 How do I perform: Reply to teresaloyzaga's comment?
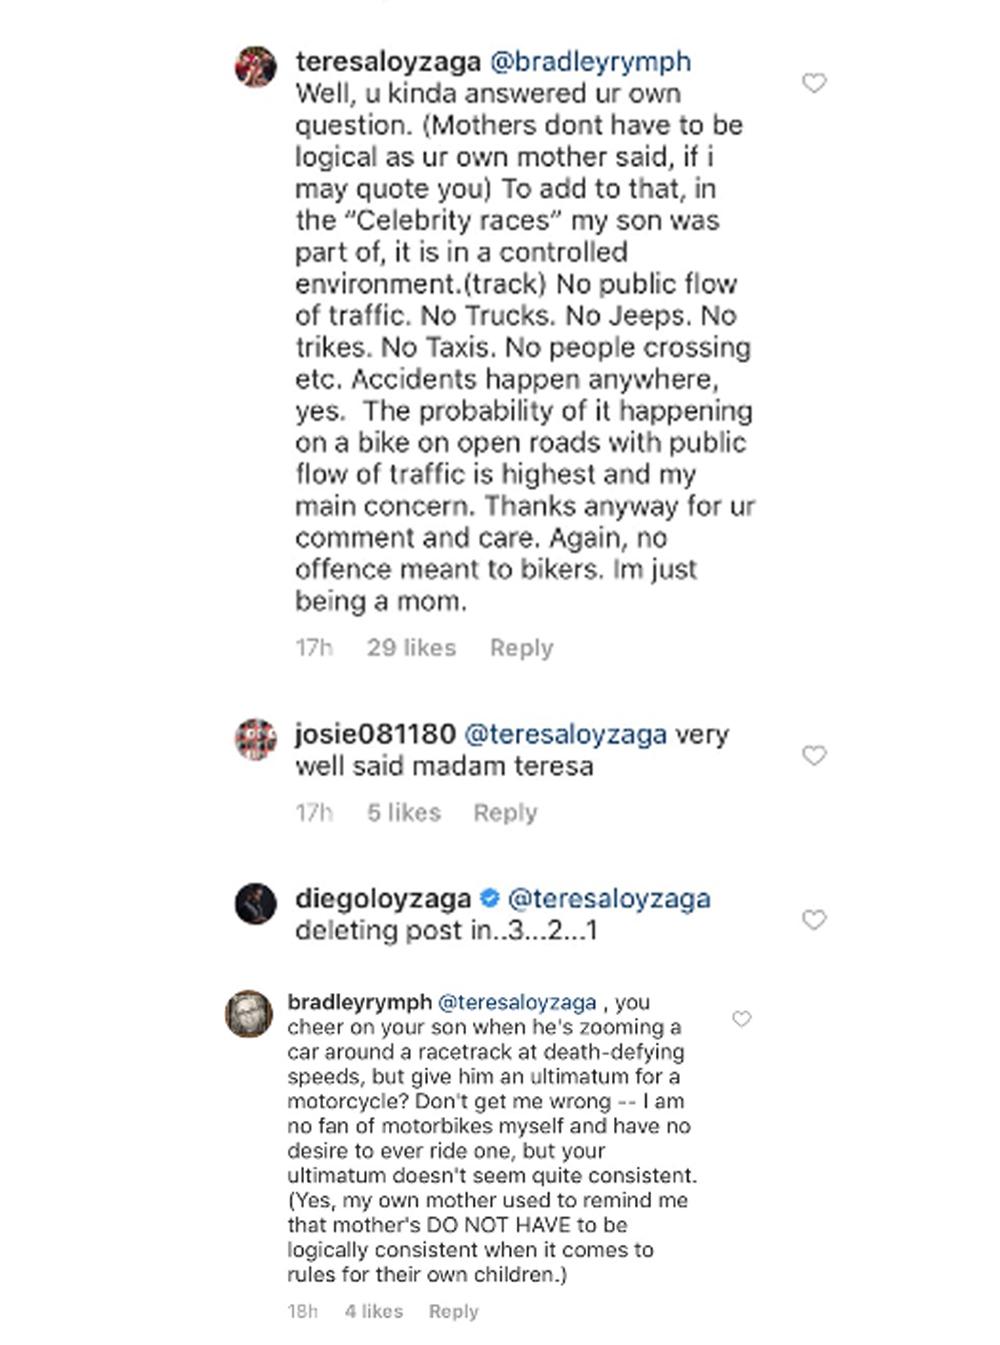click(x=521, y=648)
